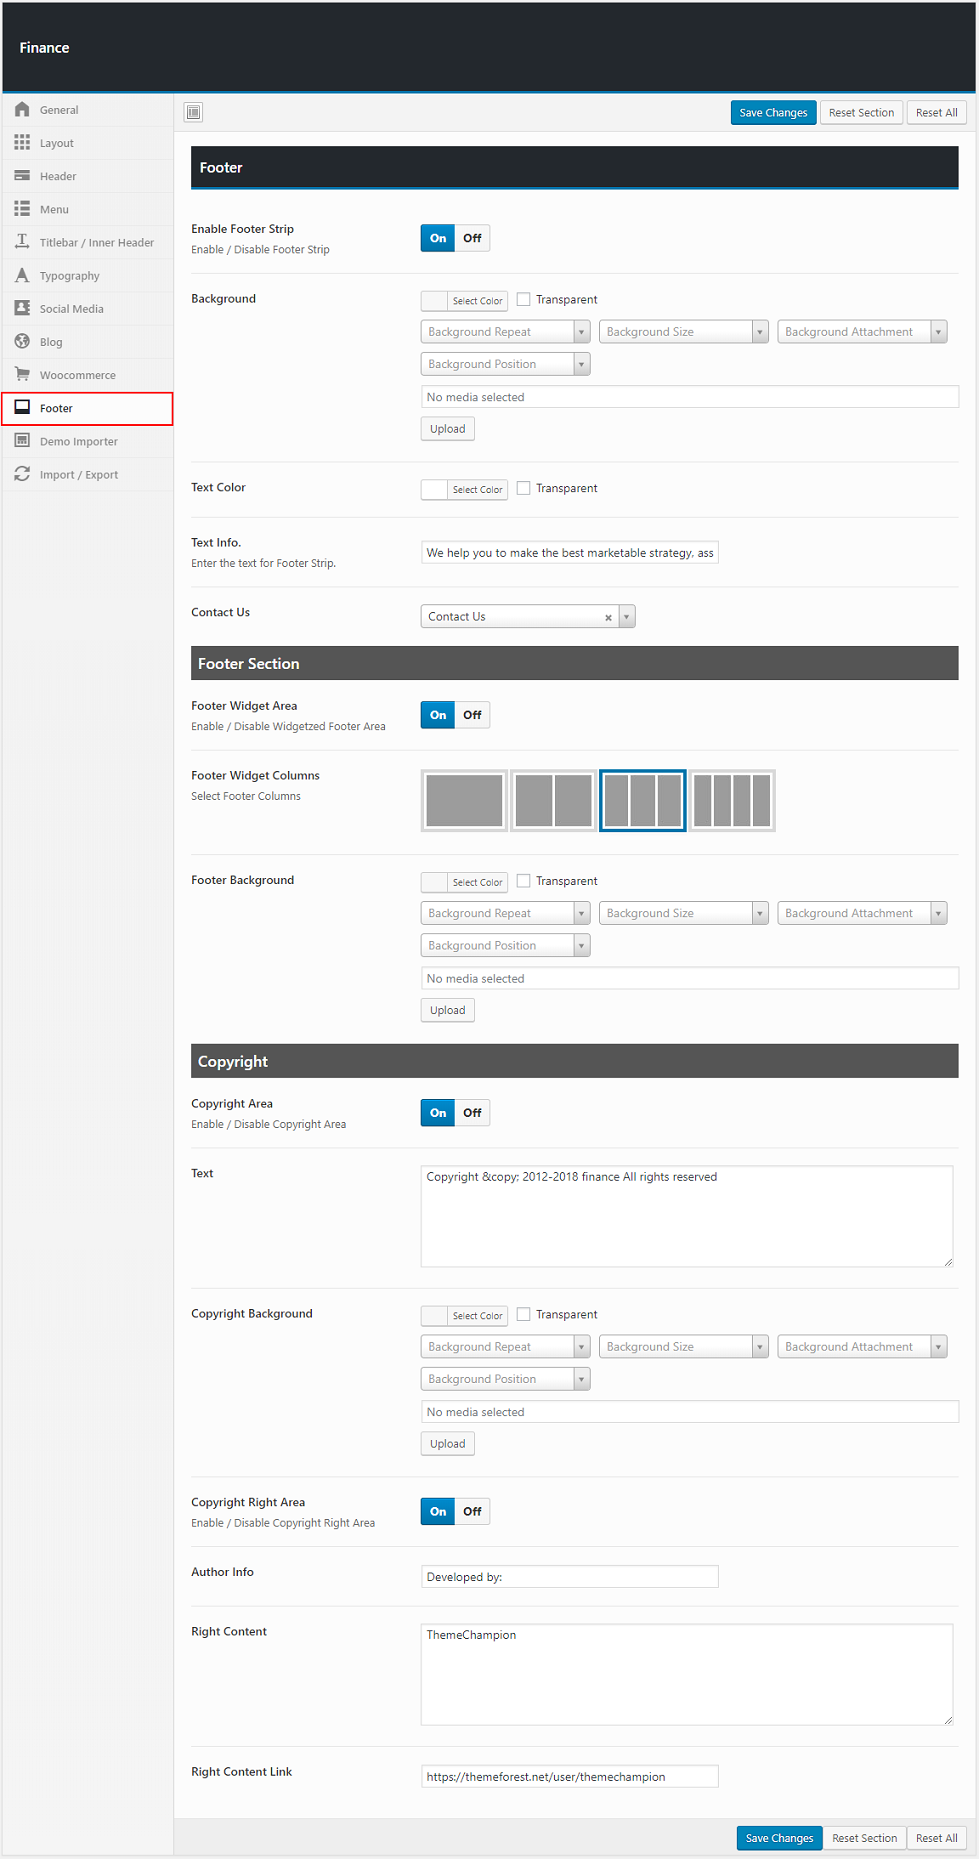Turn off Enable Footer Strip

click(x=472, y=238)
